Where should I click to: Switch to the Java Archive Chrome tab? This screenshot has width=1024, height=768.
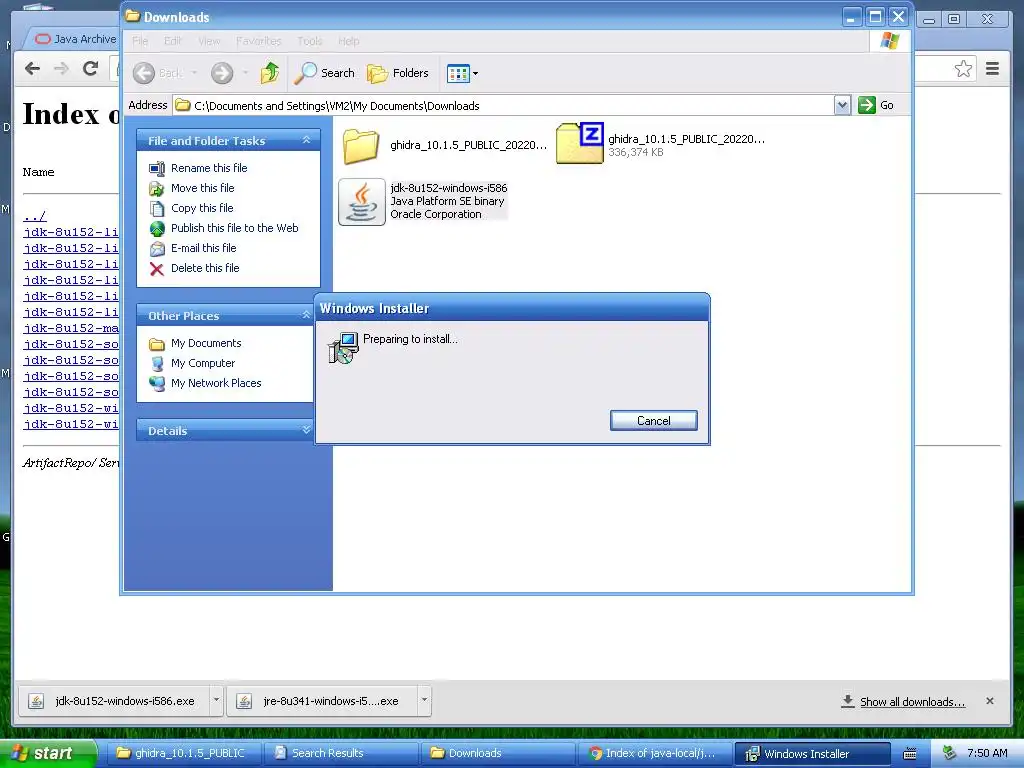pos(75,39)
